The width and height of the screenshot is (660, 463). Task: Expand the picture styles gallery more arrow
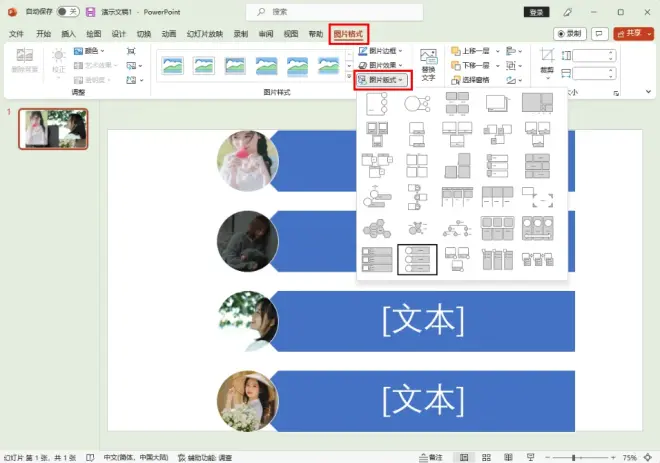click(x=349, y=77)
